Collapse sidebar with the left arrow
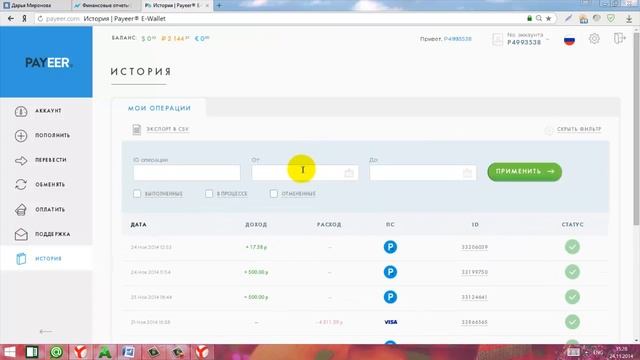The height and width of the screenshot is (360, 640). [45, 331]
